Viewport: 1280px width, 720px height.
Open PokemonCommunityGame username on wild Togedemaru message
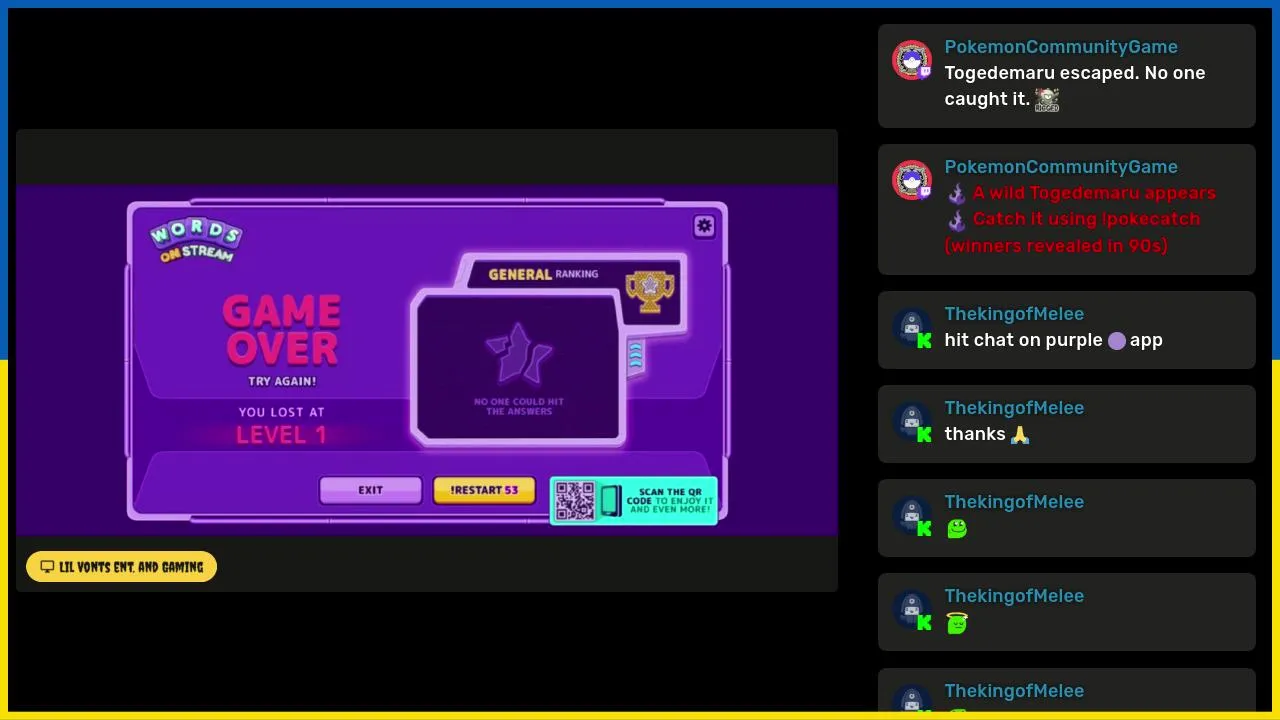click(1061, 167)
